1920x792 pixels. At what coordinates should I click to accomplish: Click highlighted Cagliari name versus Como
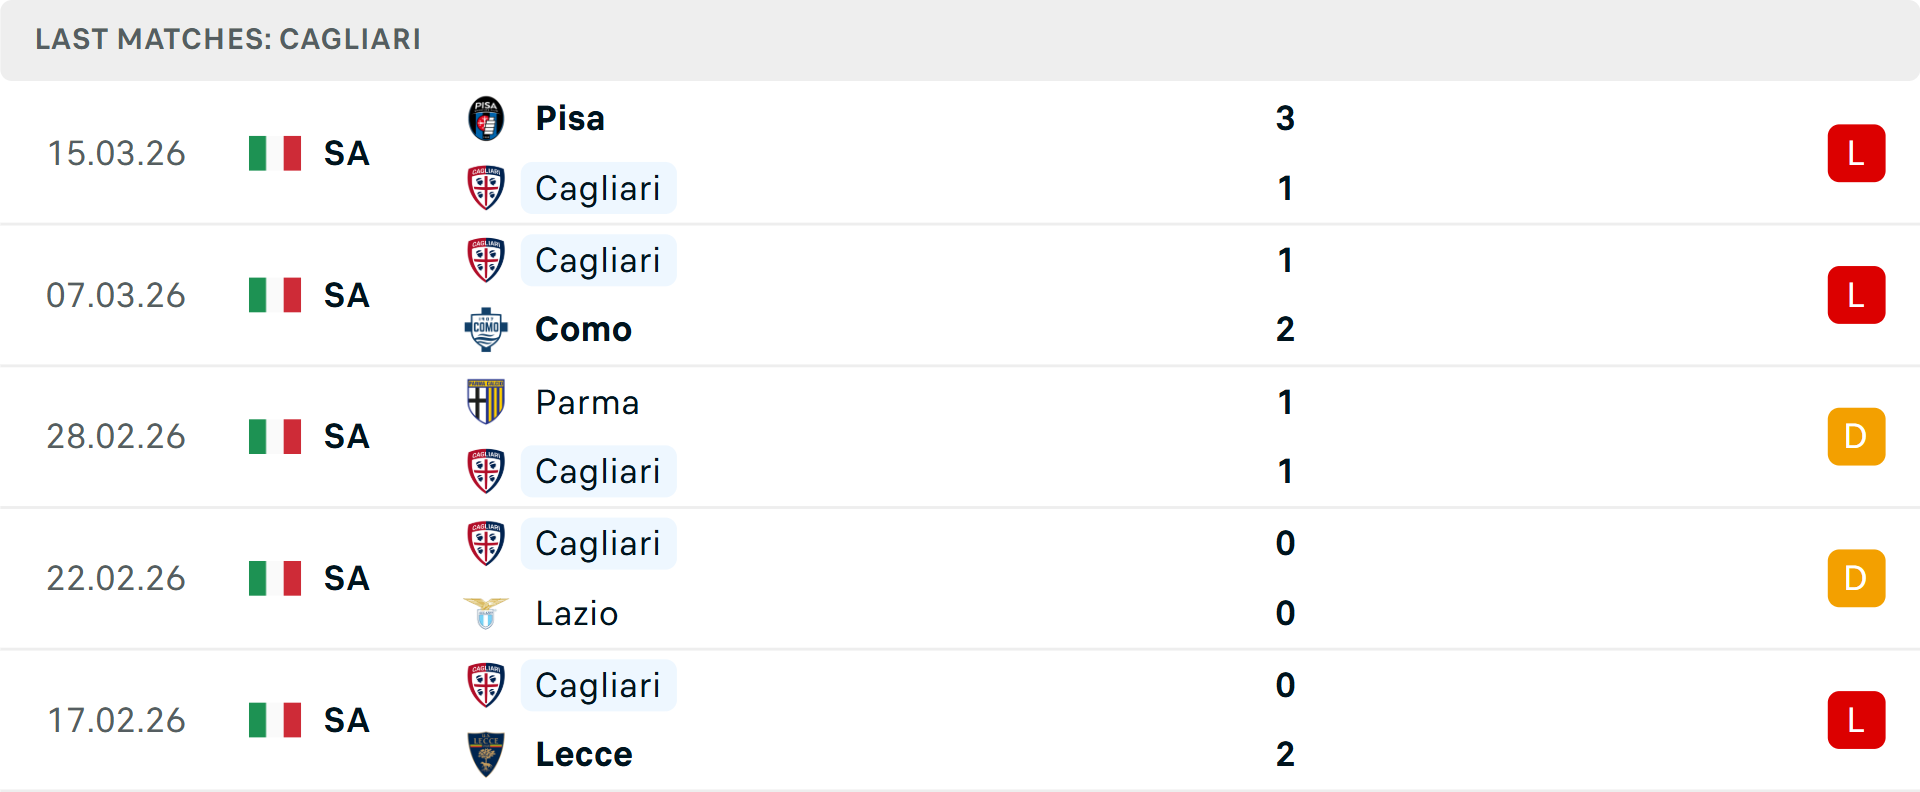598,260
